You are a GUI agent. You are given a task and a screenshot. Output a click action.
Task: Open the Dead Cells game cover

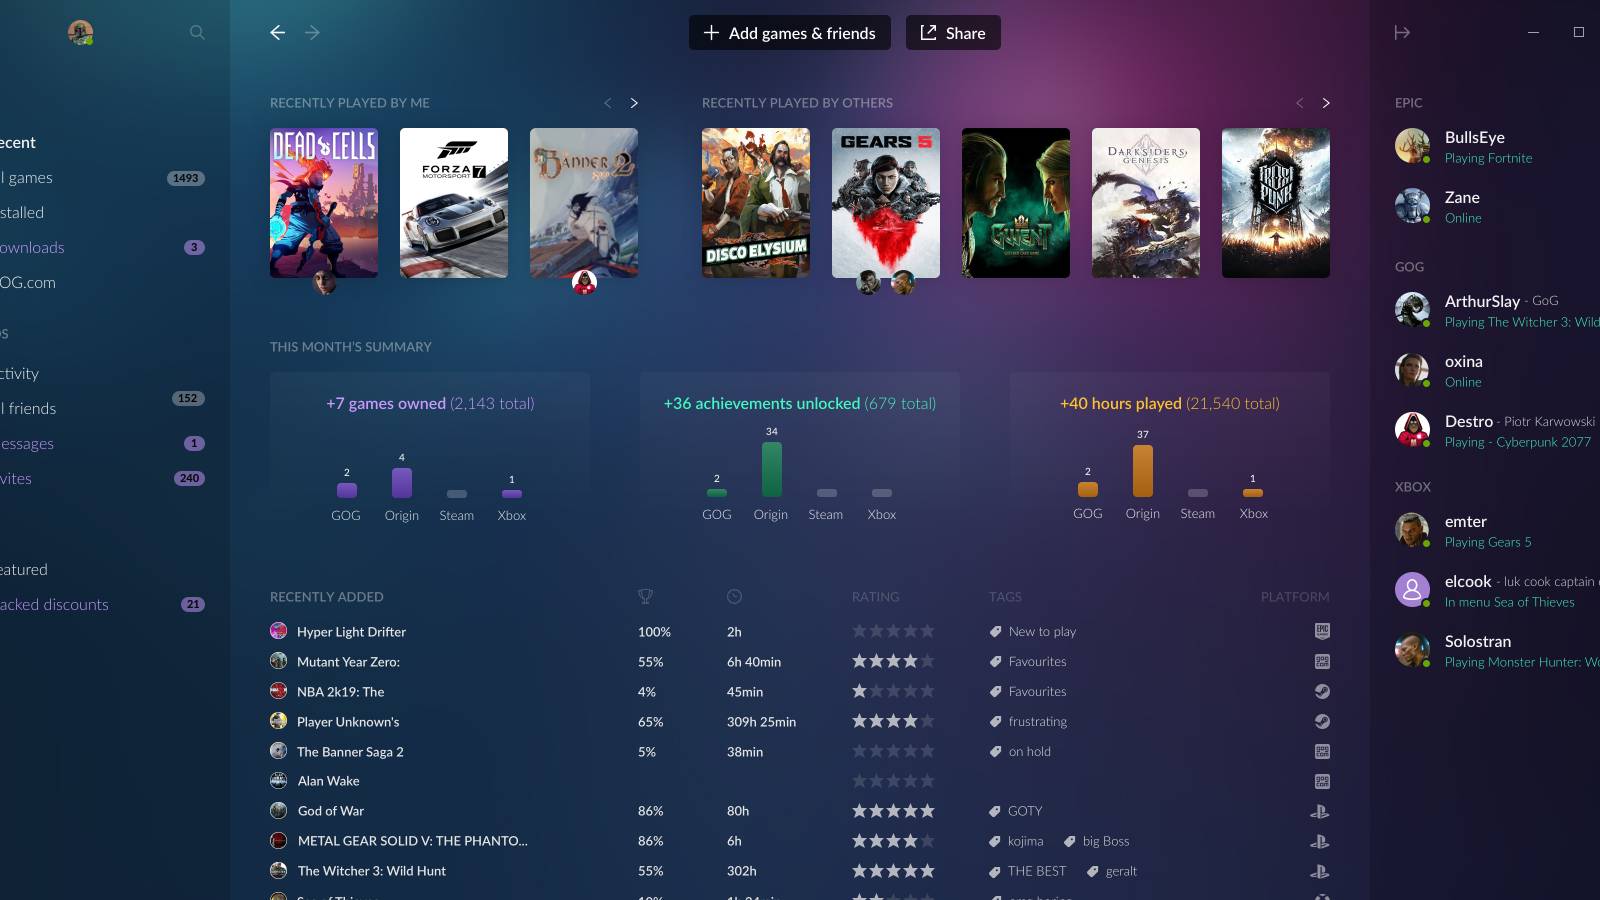pos(324,203)
